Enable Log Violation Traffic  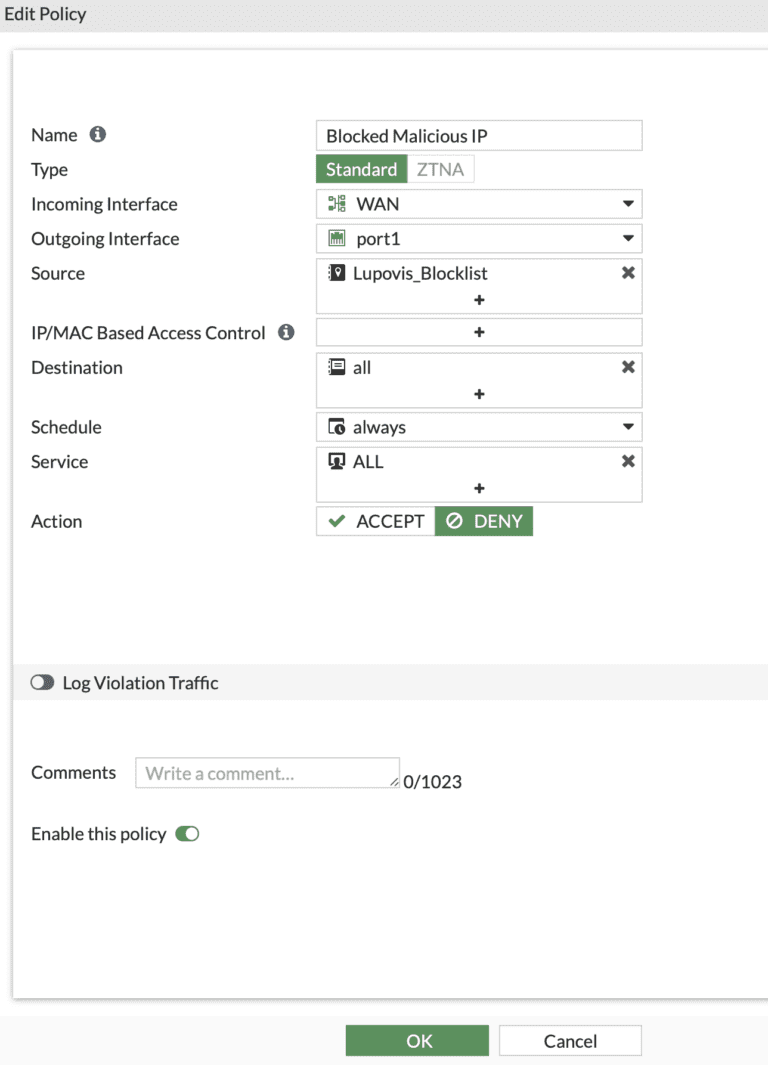coord(42,682)
